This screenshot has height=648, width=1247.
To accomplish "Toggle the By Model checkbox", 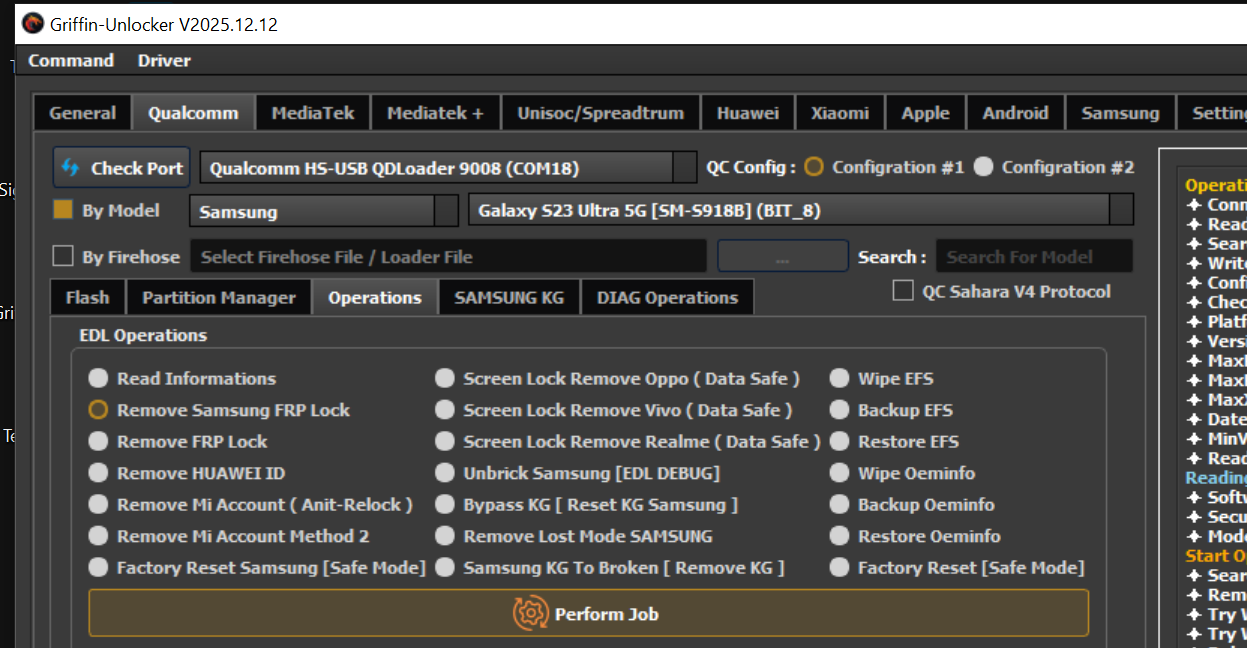I will click(x=63, y=210).
